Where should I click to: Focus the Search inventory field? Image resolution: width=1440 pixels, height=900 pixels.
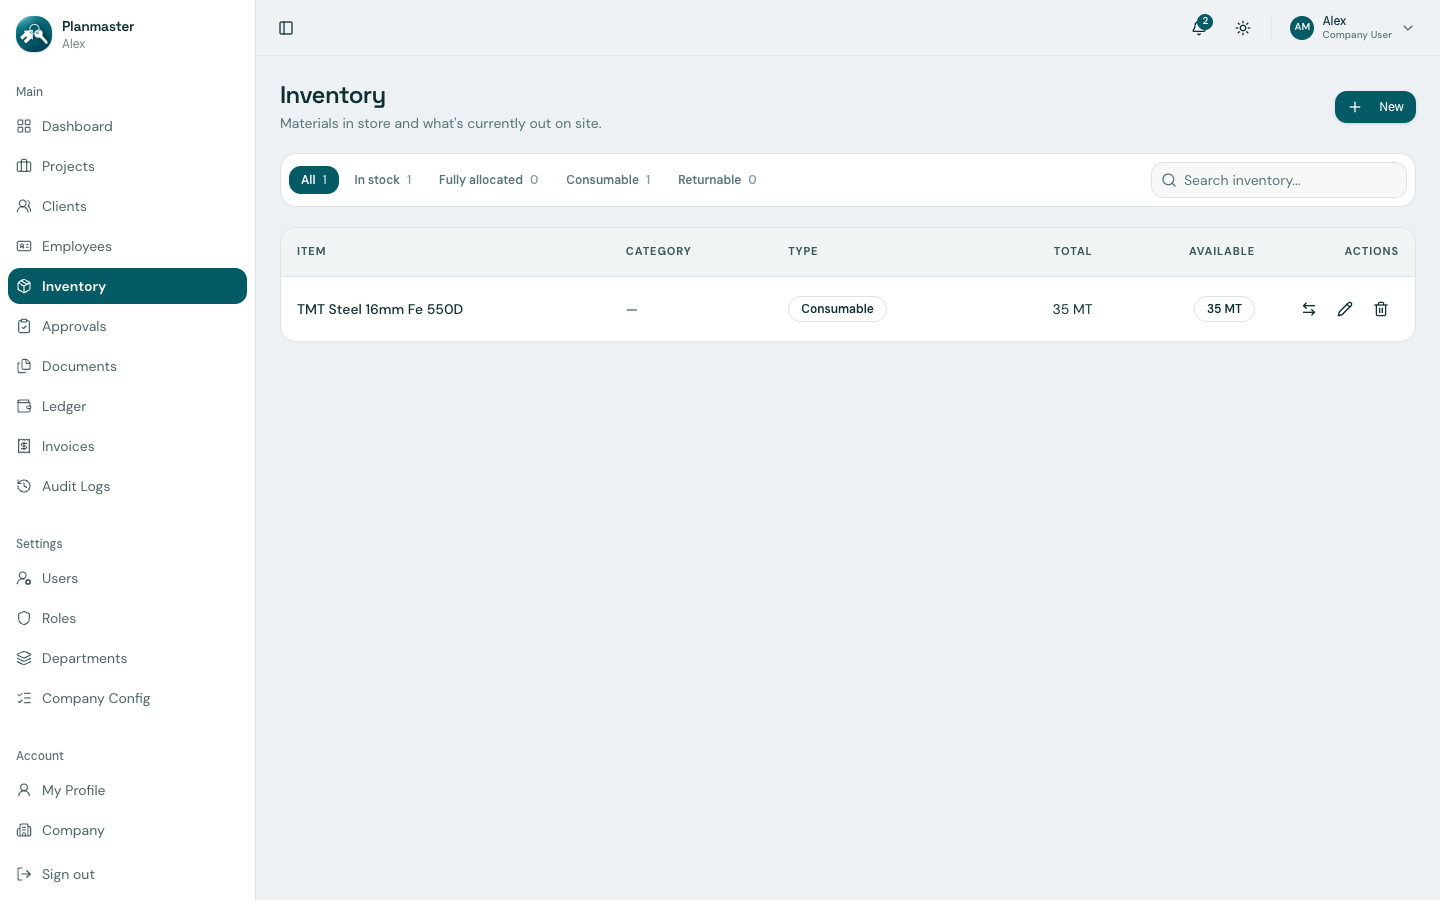pyautogui.click(x=1279, y=180)
